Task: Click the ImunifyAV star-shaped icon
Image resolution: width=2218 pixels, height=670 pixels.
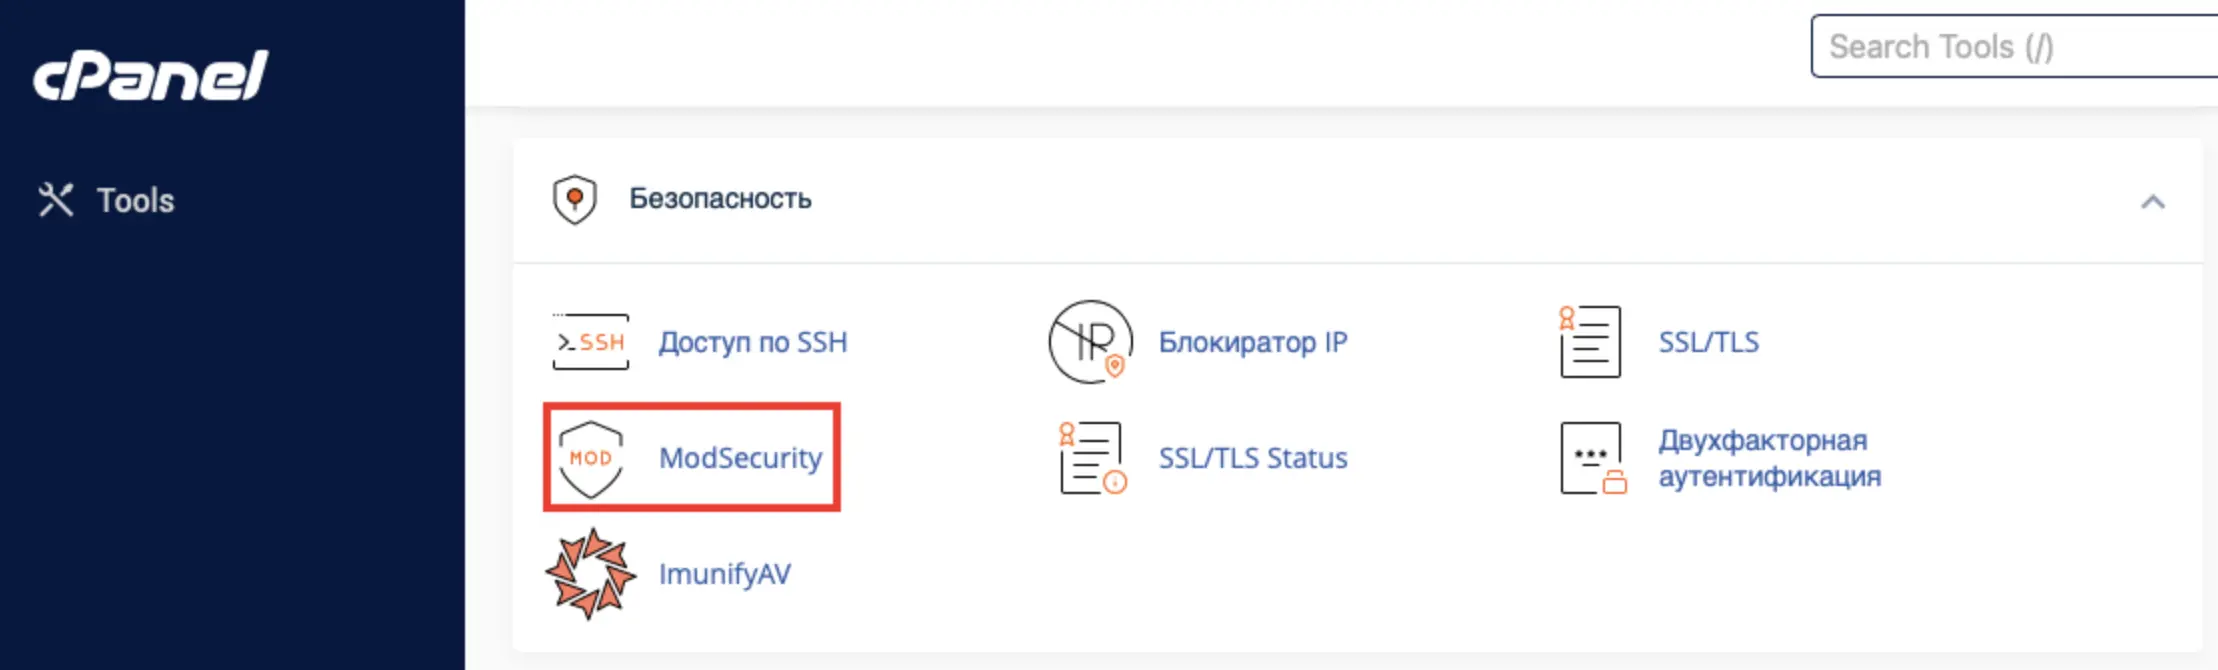Action: click(591, 574)
